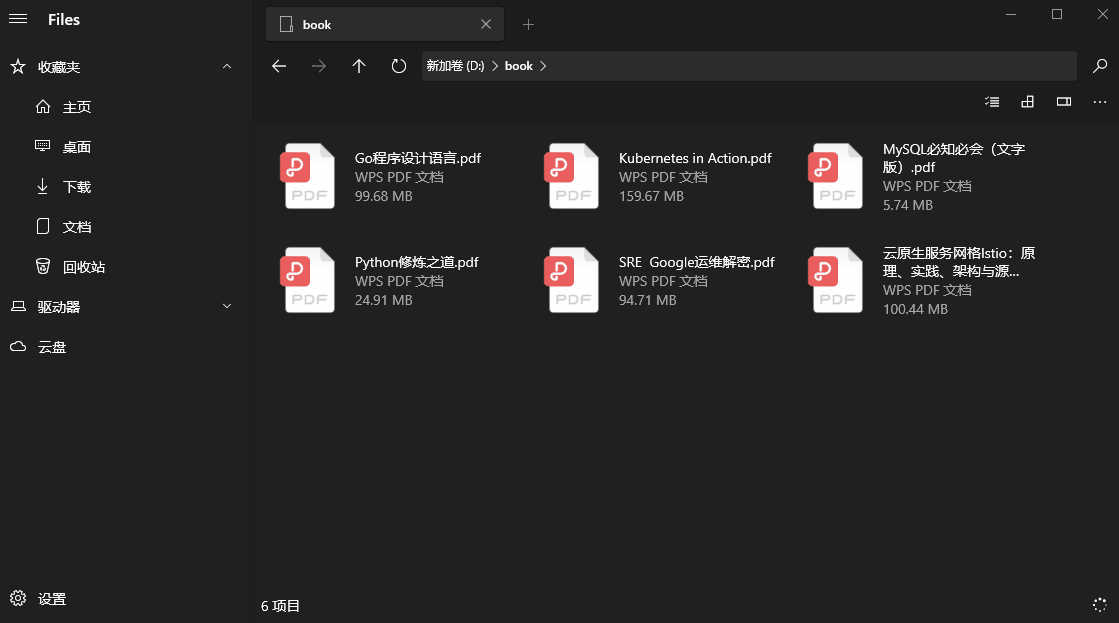This screenshot has width=1119, height=623.
Task: Click the 设置 gear icon
Action: pos(18,598)
